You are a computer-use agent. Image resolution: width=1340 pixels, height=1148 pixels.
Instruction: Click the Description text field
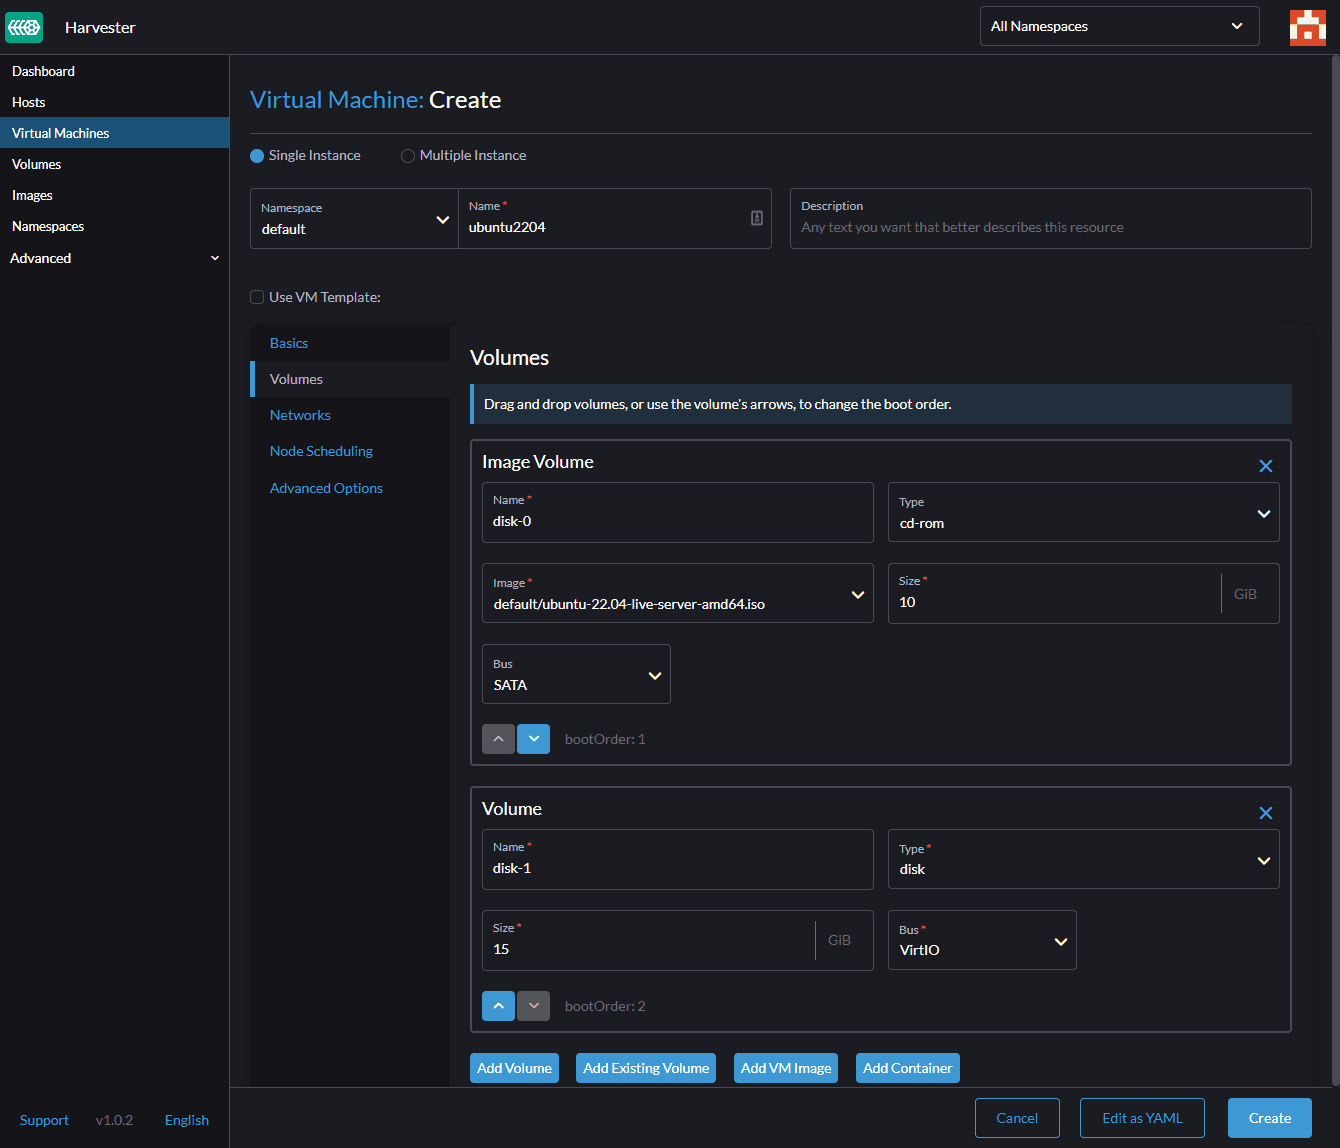coord(1050,227)
